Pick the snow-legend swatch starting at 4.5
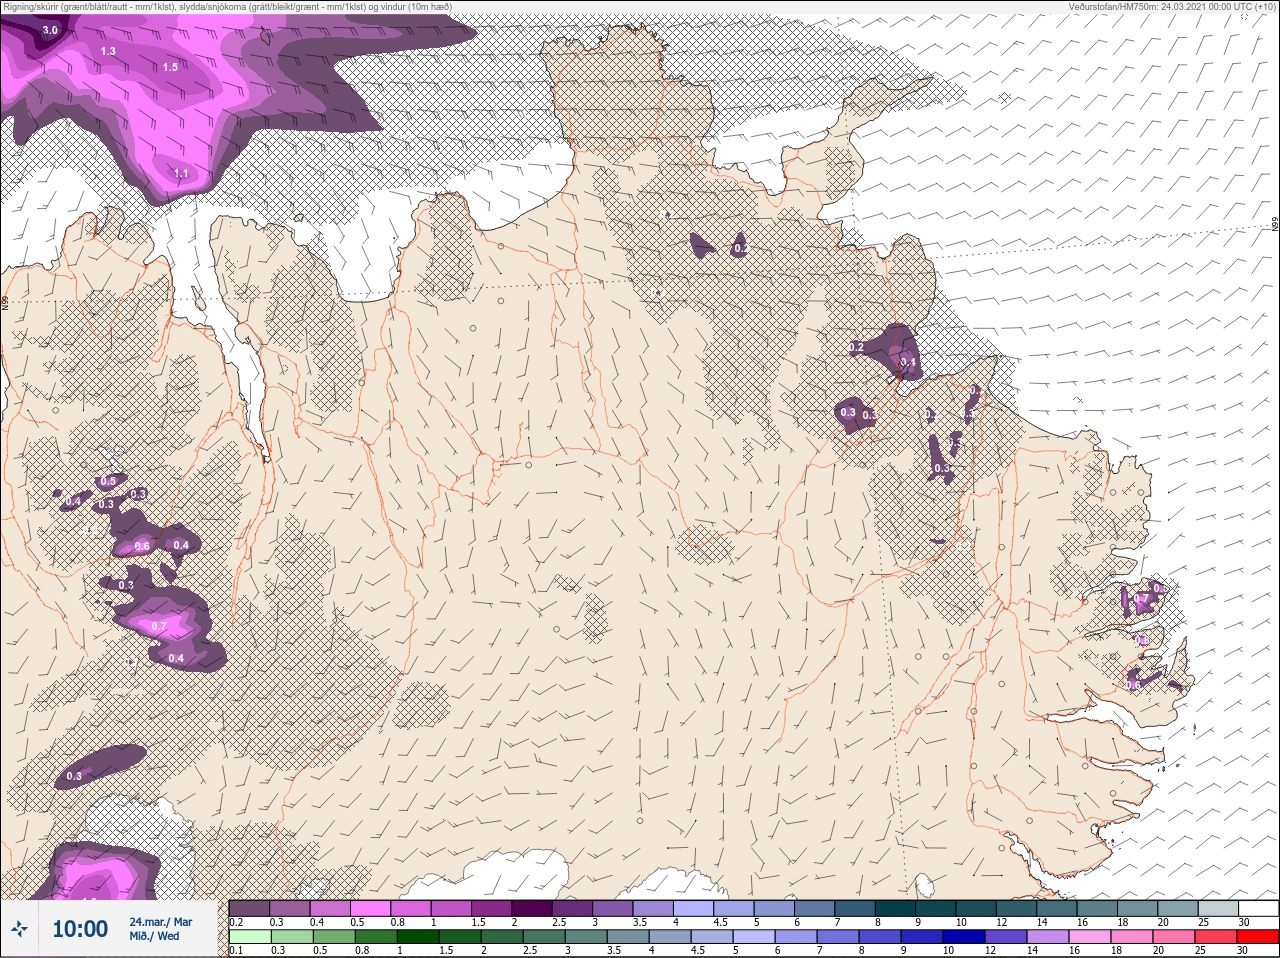This screenshot has height=958, width=1280. tap(734, 908)
